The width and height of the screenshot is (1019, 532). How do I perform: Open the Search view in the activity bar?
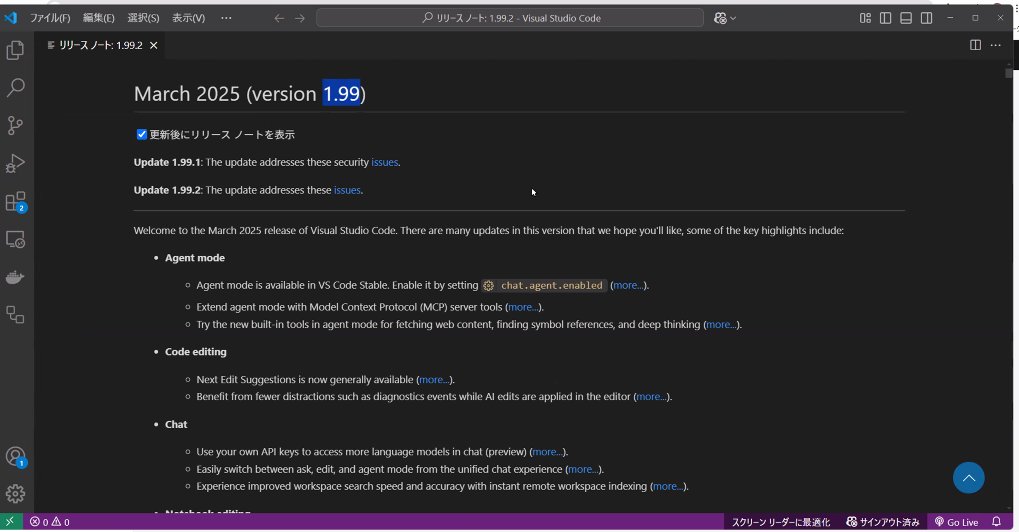pyautogui.click(x=15, y=87)
